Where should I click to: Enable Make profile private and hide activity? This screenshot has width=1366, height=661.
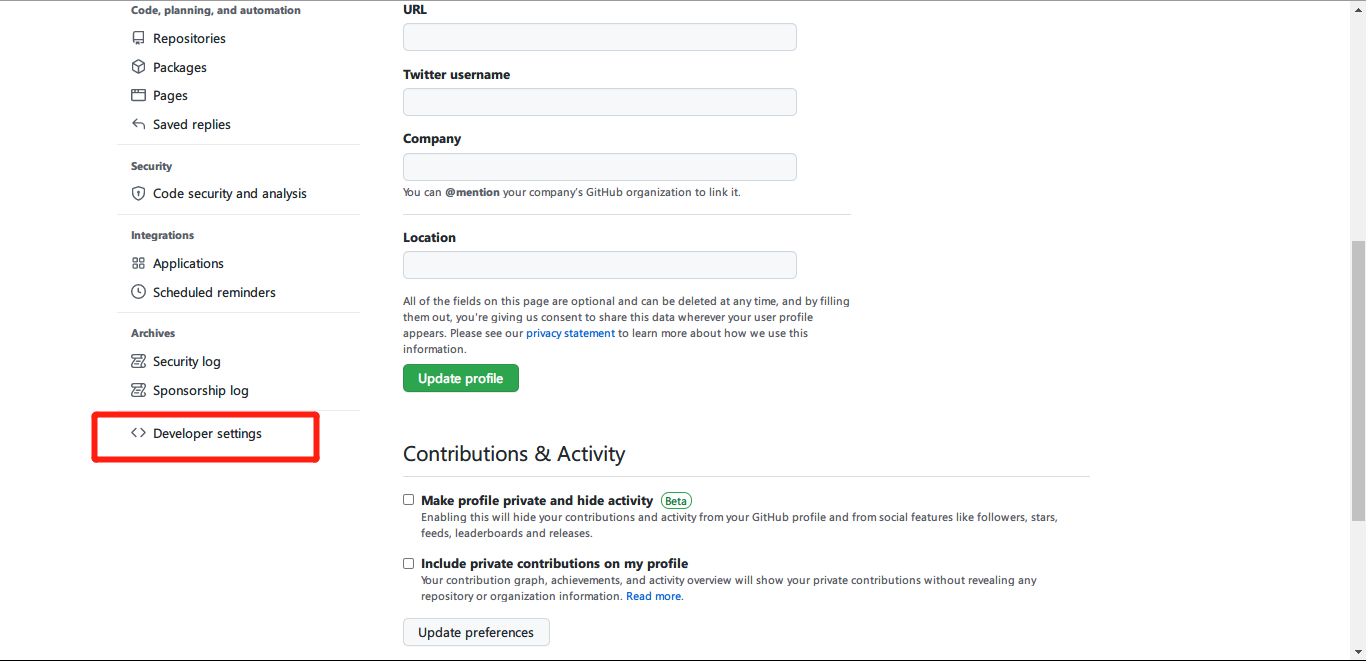tap(408, 500)
